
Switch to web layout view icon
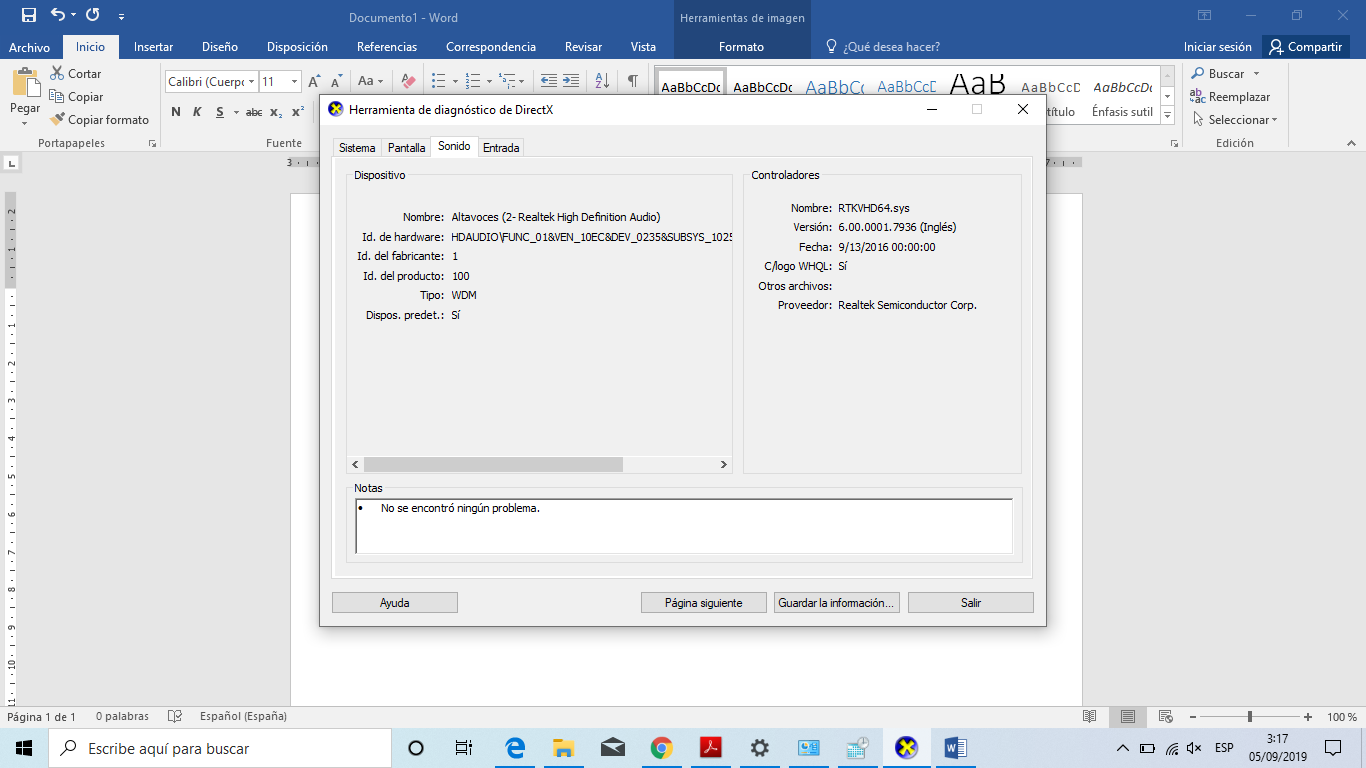[1165, 717]
